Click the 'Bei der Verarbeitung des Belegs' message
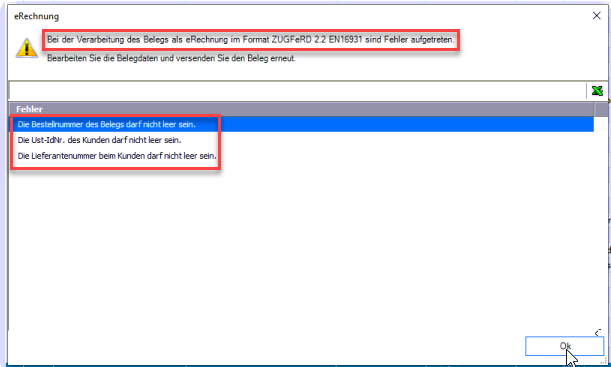 click(x=251, y=40)
